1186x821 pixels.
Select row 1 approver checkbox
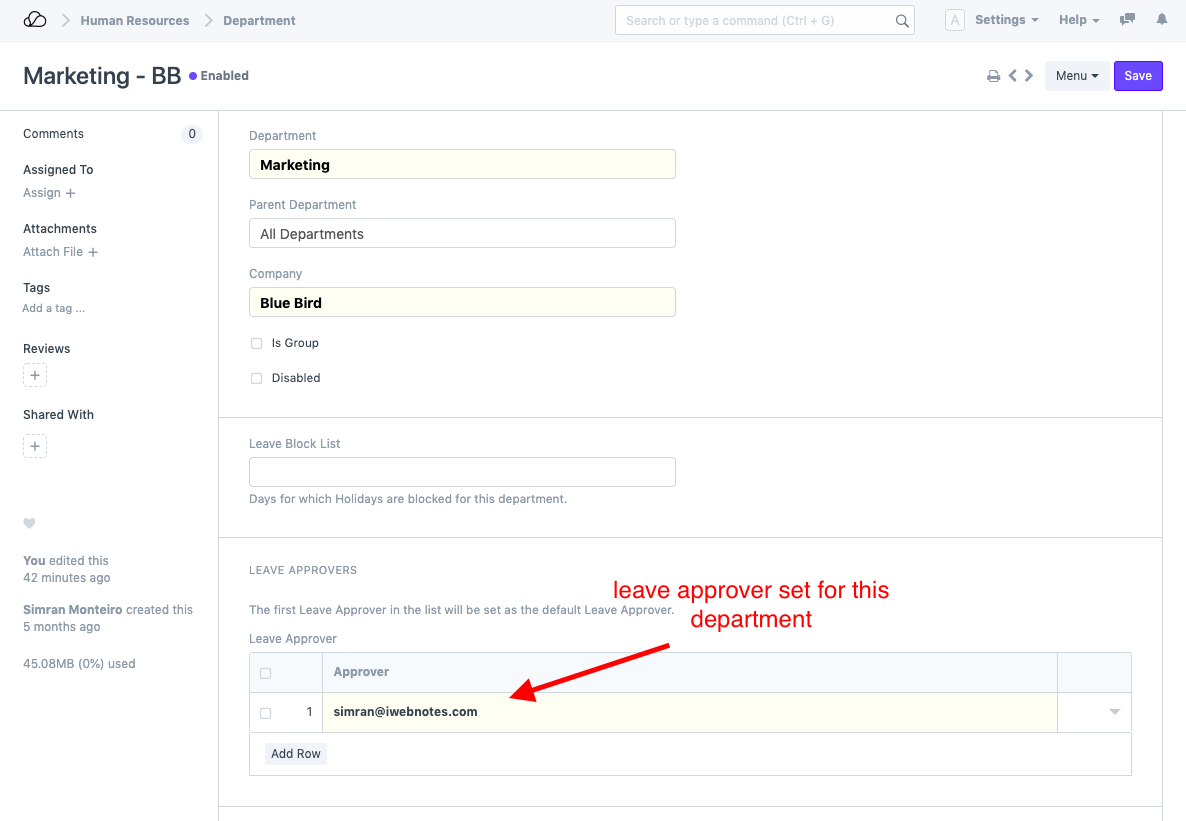[x=265, y=713]
